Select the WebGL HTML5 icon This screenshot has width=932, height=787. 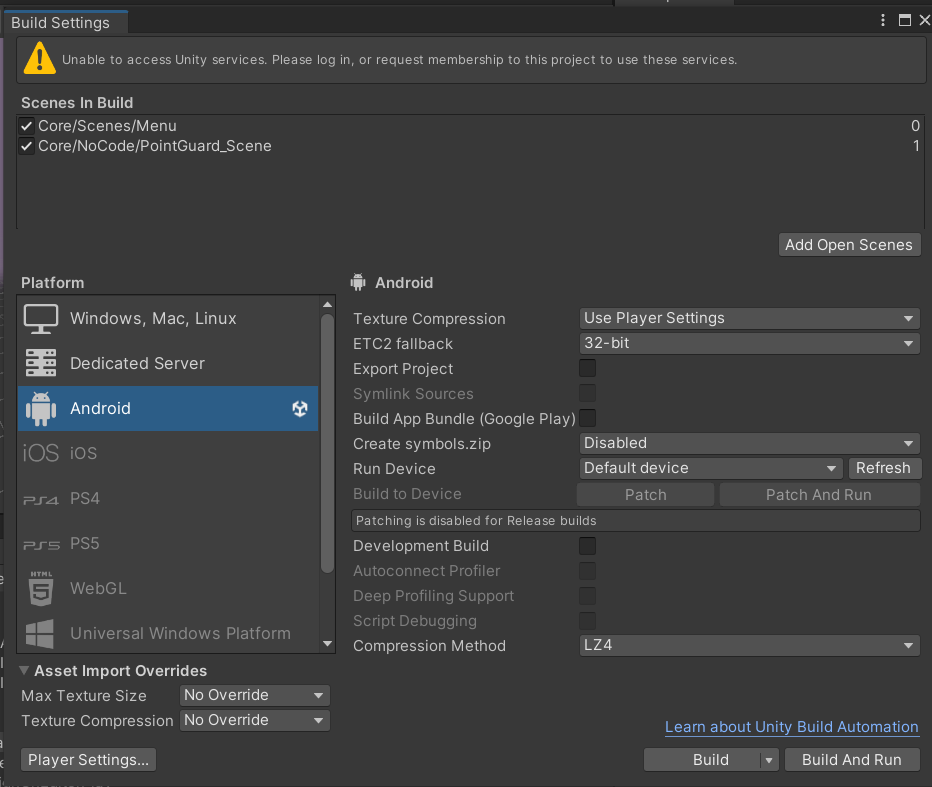41,588
